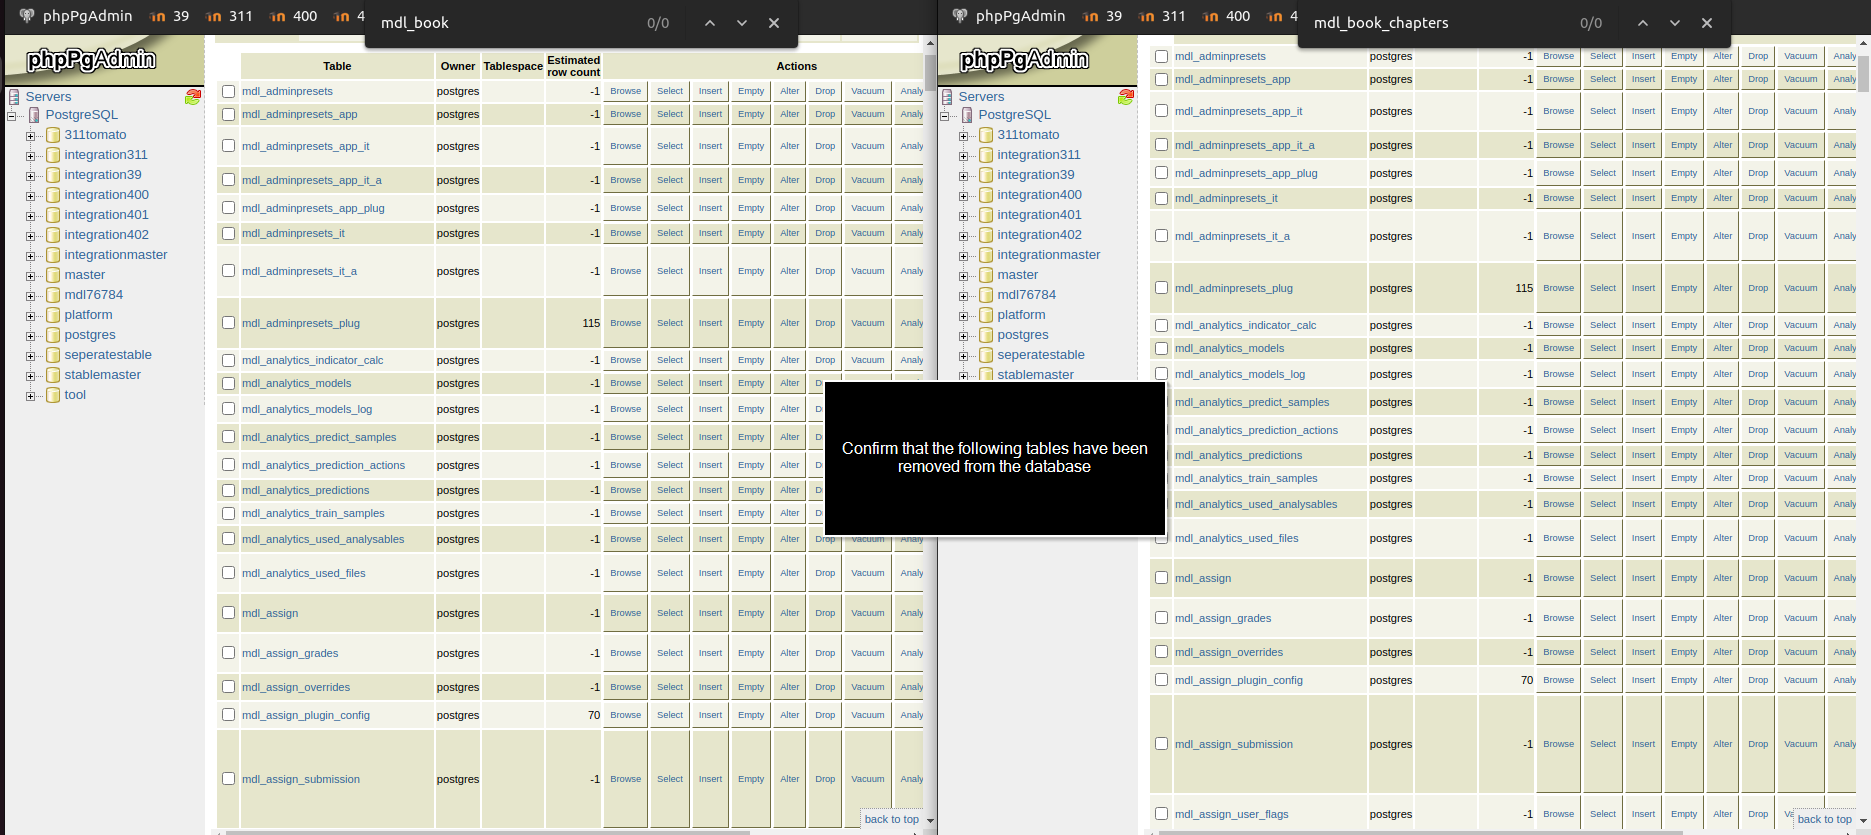Screen dimensions: 1871x835
Task: Click the Servers icon in the mdl_book window
Action: point(14,97)
